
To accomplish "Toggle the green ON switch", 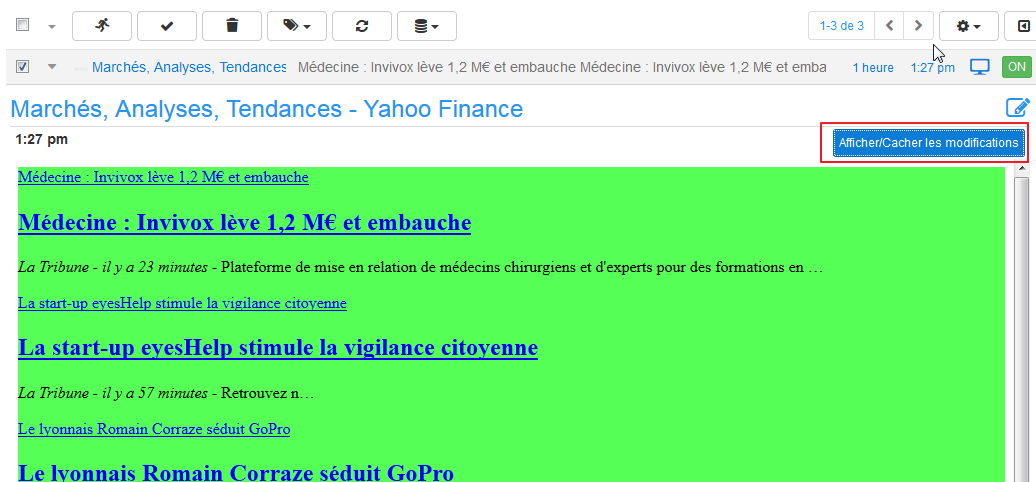I will click(1017, 67).
